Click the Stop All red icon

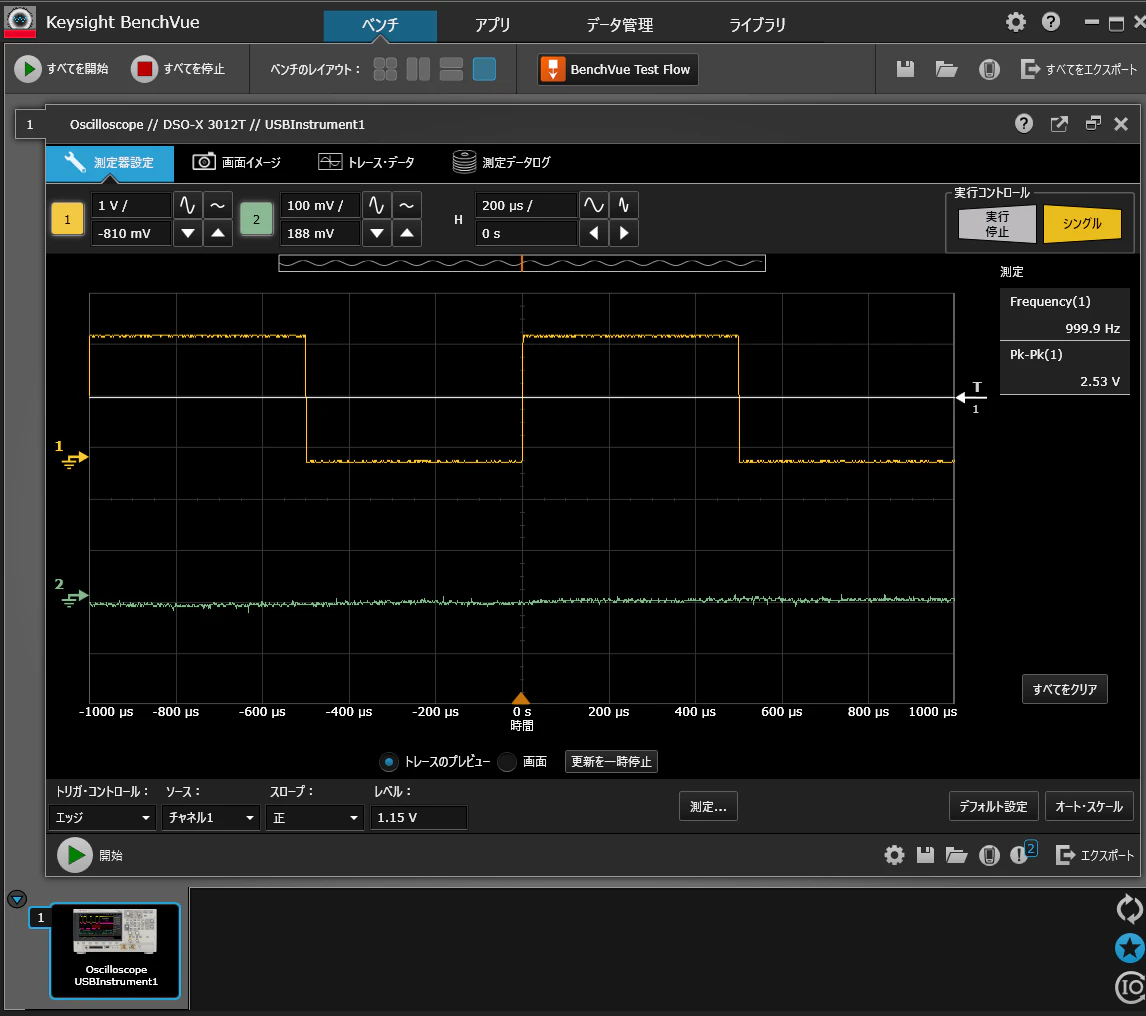pos(144,69)
